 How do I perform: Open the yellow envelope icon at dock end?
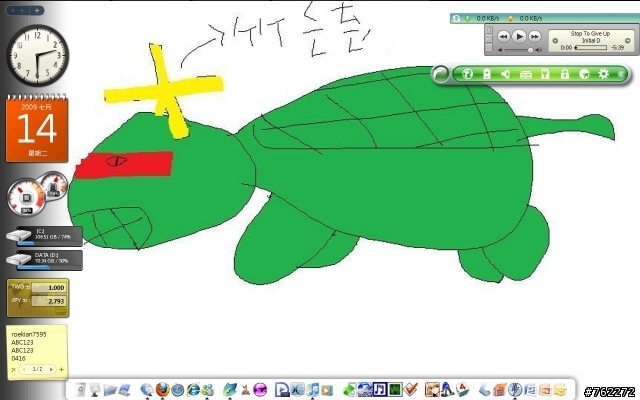(x=560, y=390)
